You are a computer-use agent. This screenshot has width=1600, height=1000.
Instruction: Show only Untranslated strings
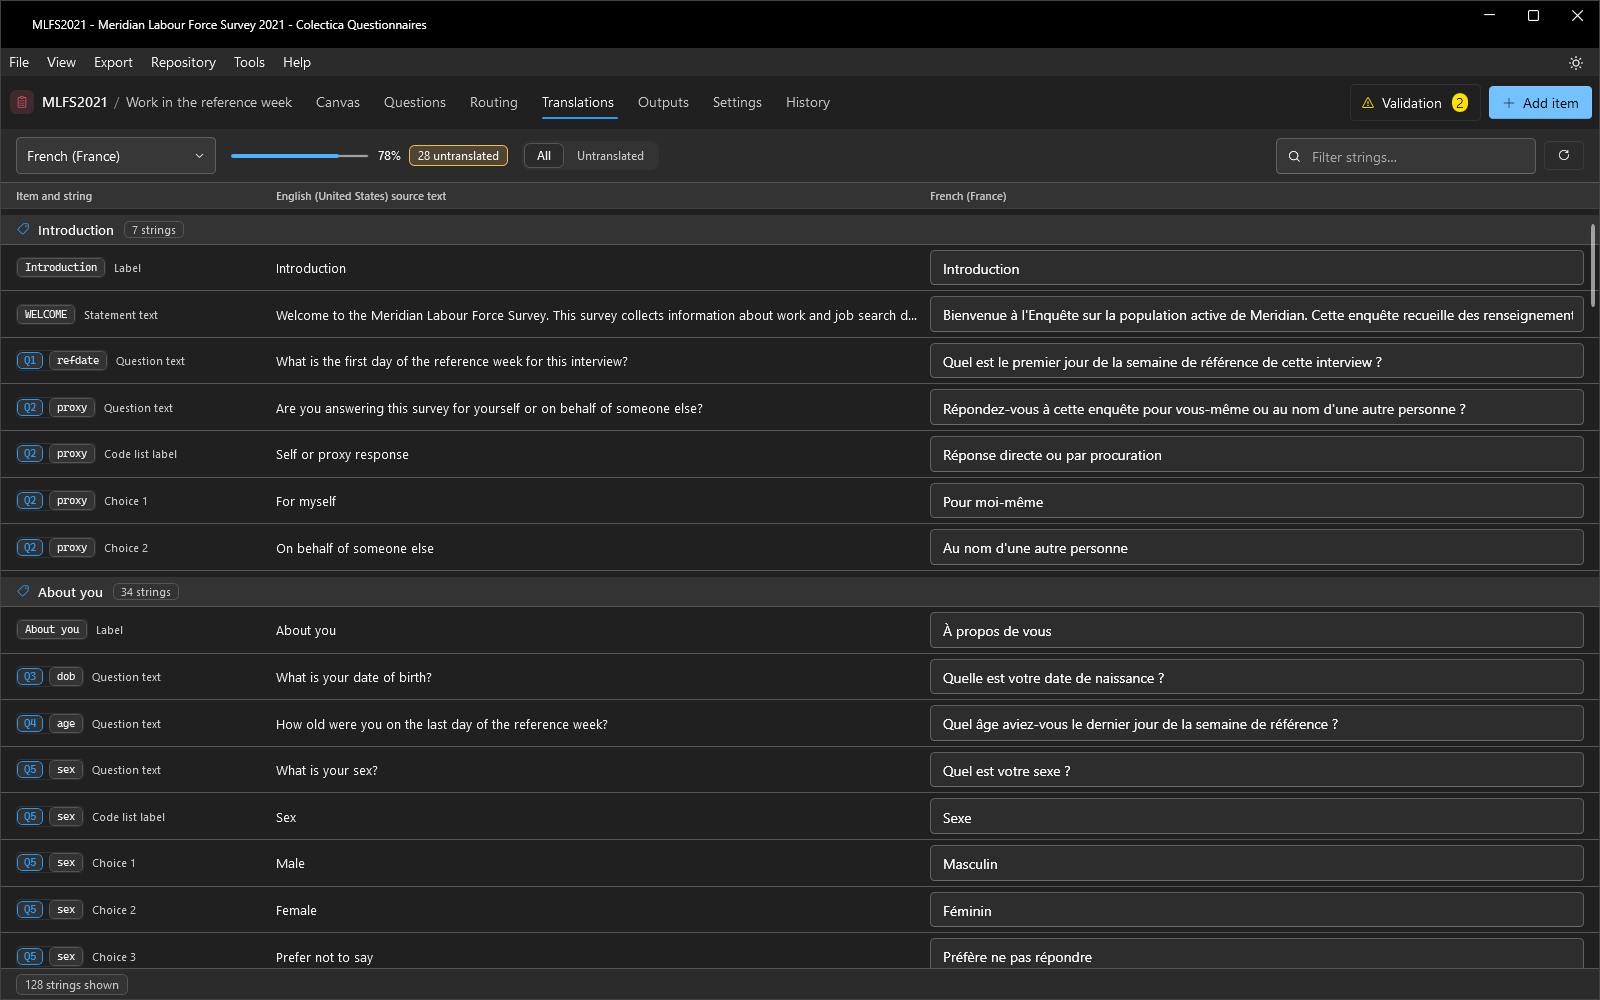pos(610,156)
